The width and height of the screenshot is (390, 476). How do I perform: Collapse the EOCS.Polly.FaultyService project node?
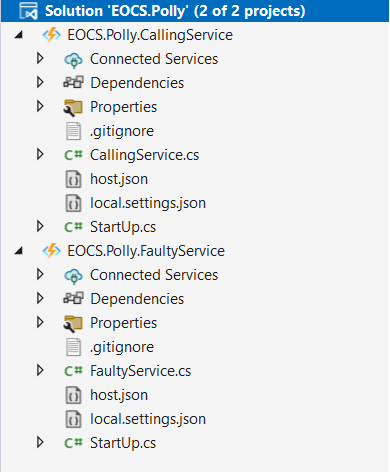pos(19,251)
